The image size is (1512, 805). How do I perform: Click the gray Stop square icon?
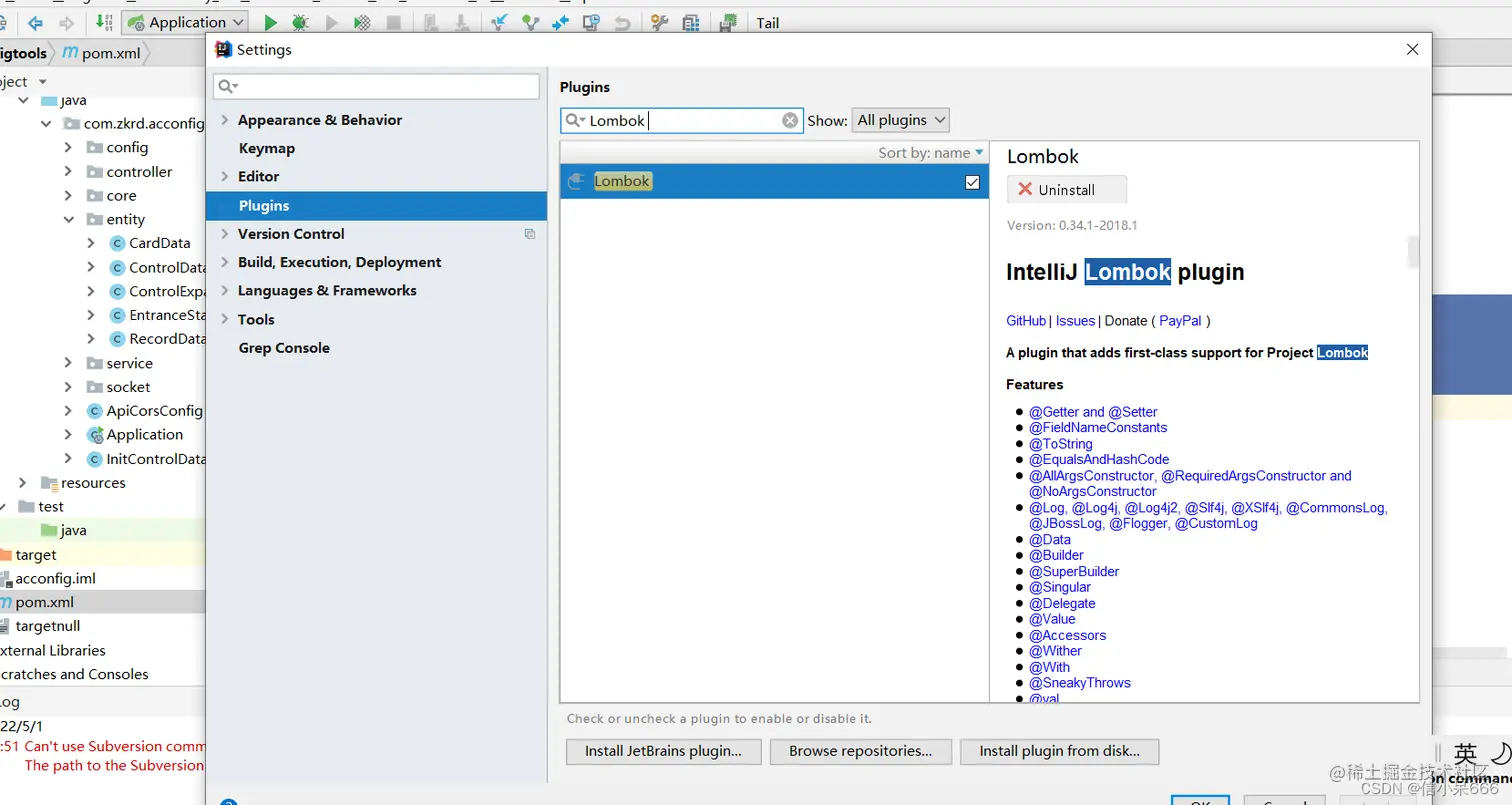tap(394, 22)
